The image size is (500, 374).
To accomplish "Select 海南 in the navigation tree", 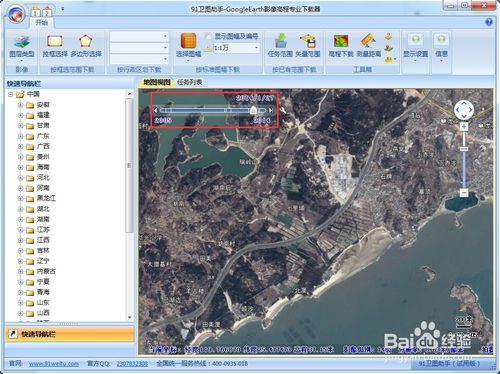I will pyautogui.click(x=43, y=167).
